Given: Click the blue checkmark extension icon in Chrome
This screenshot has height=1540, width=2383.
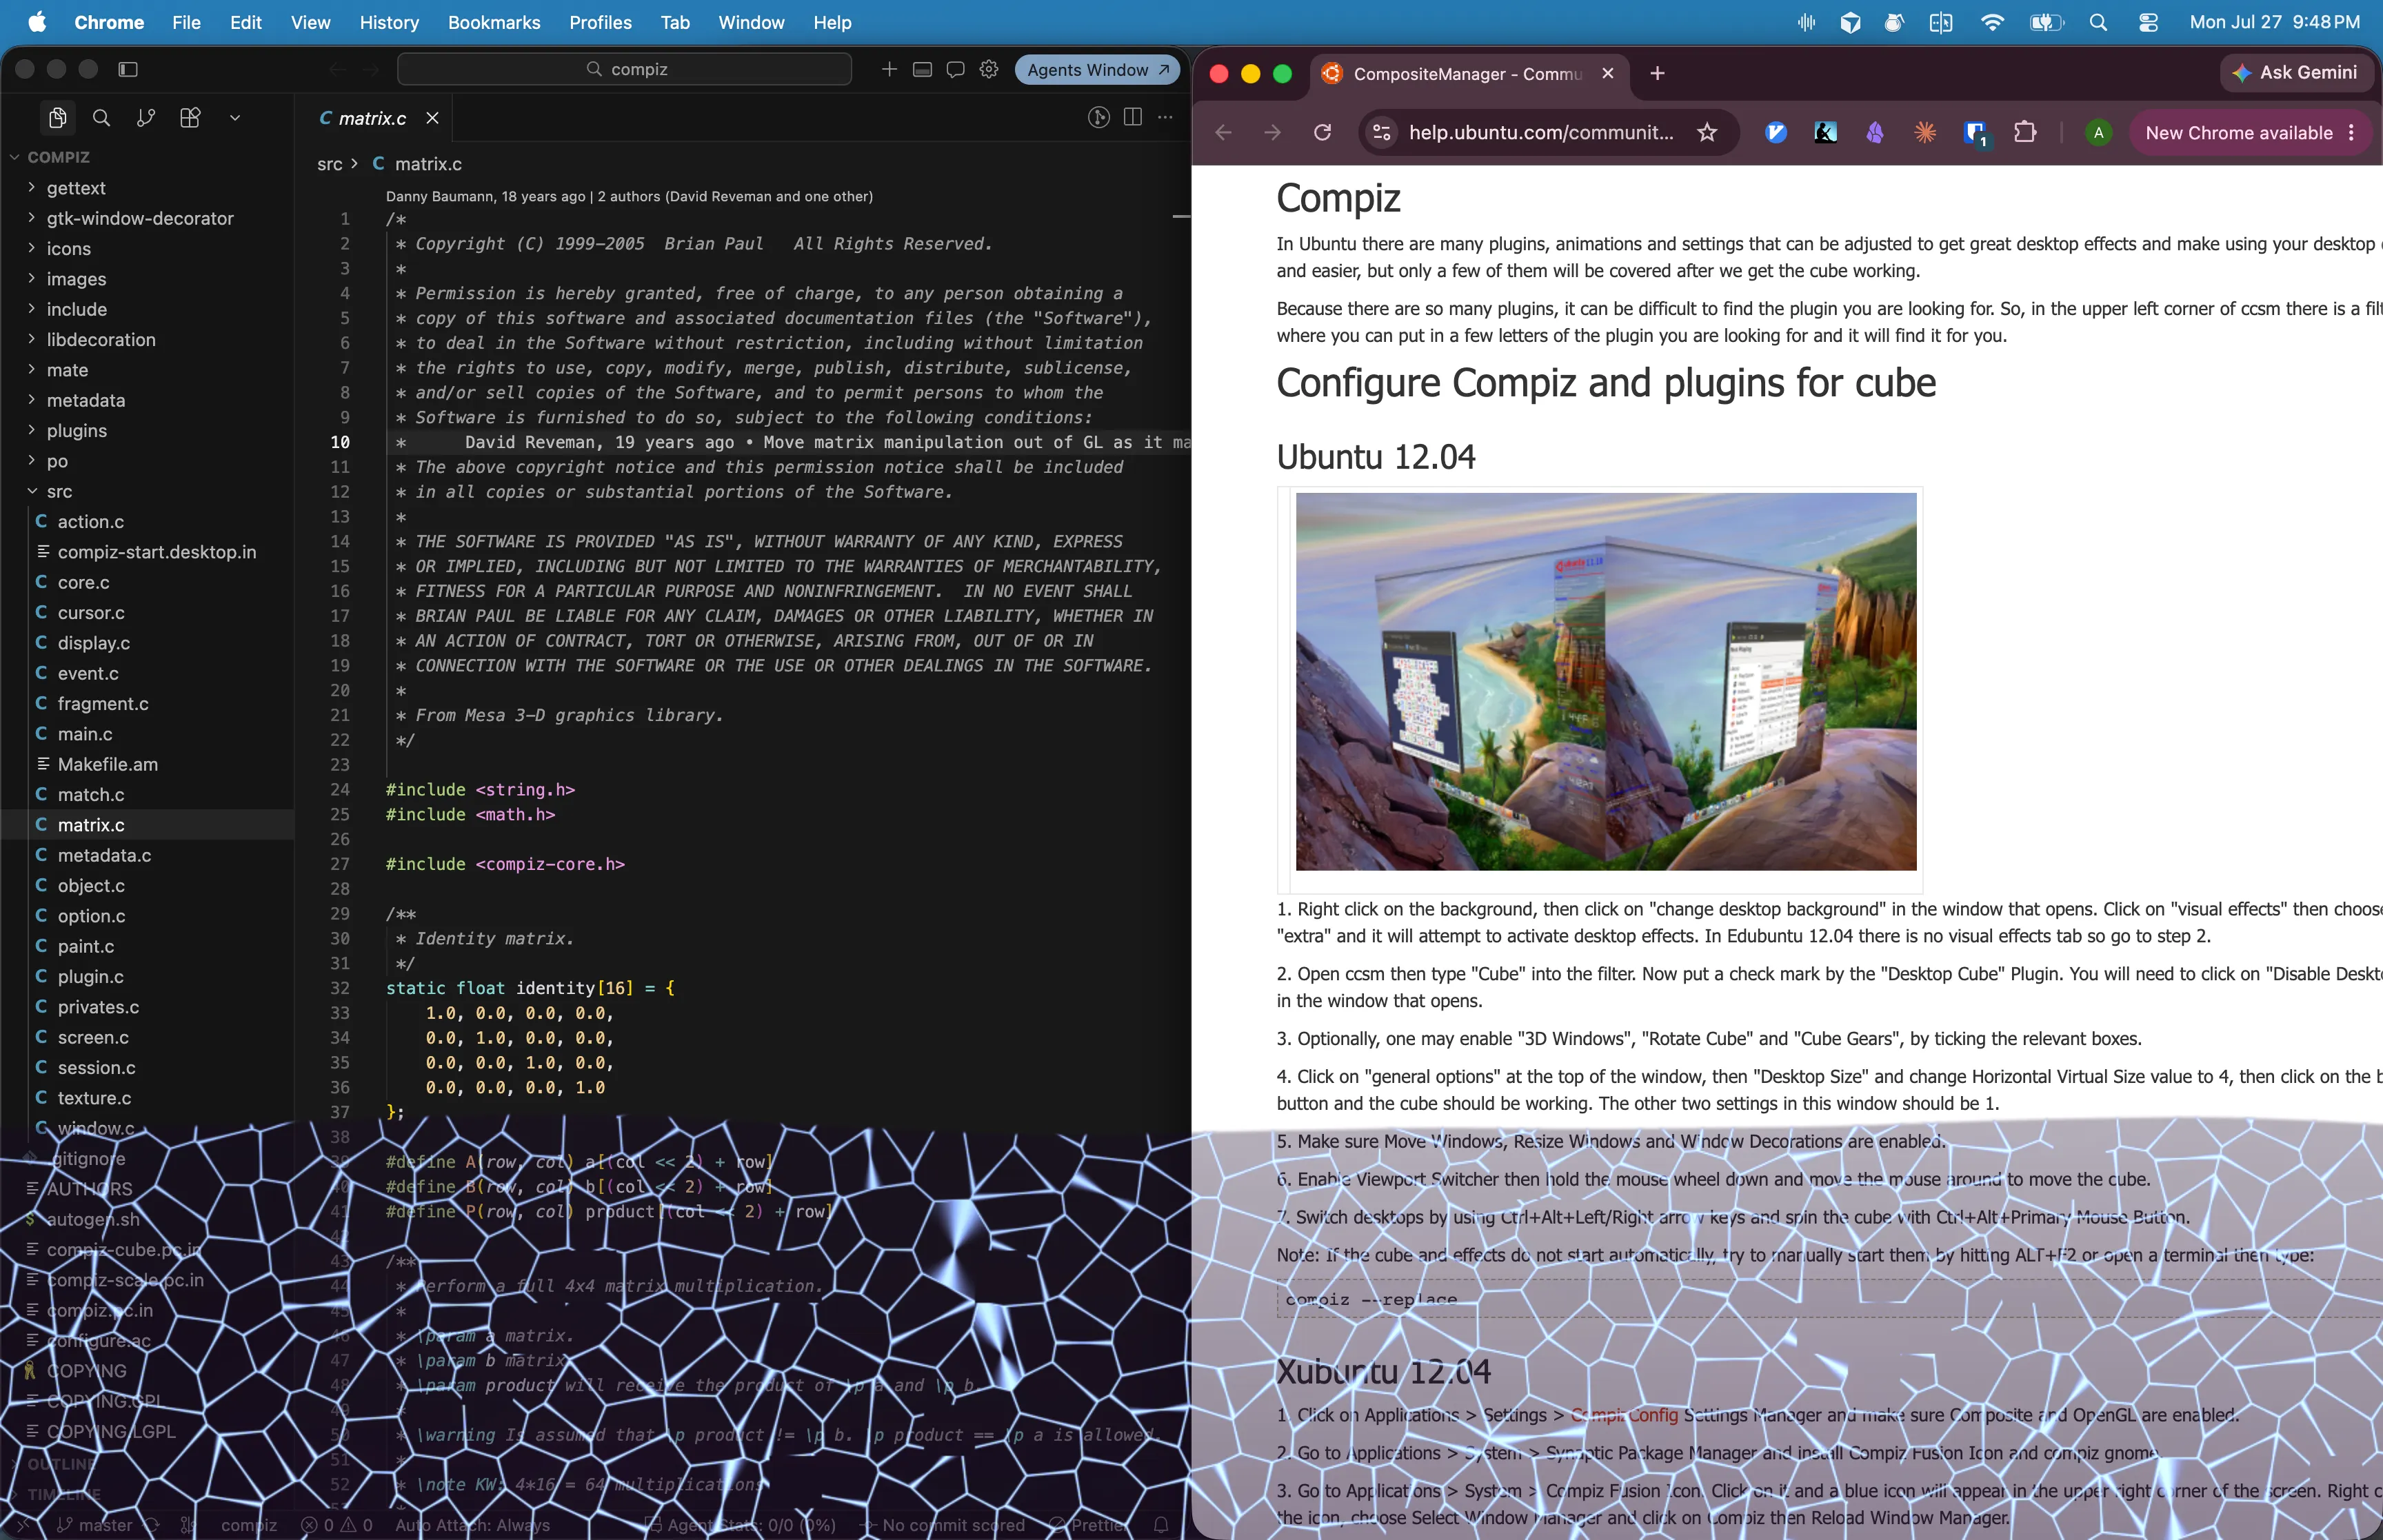Looking at the screenshot, I should click(1776, 133).
